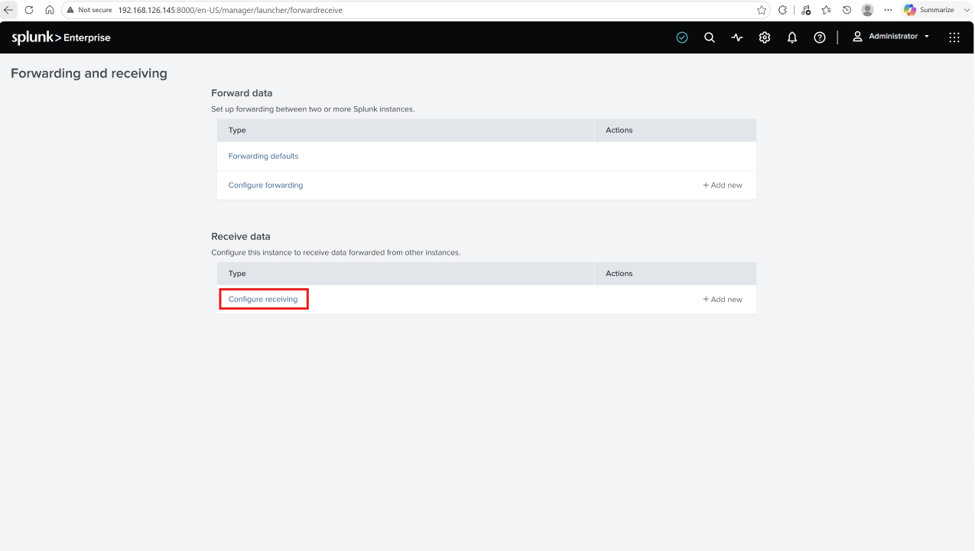This screenshot has width=975, height=551.
Task: Open Splunk Settings gear icon
Action: point(764,37)
